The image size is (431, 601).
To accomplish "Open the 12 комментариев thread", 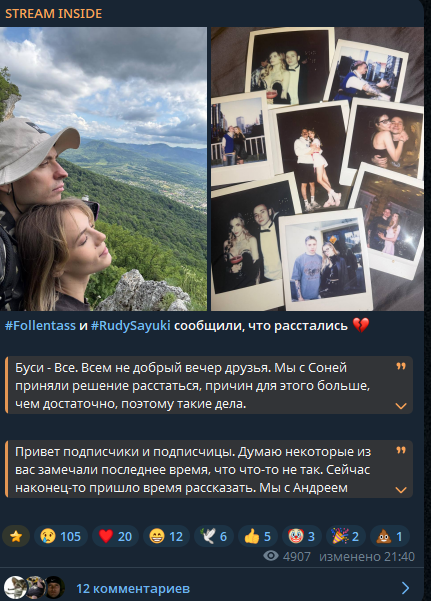I will (133, 588).
